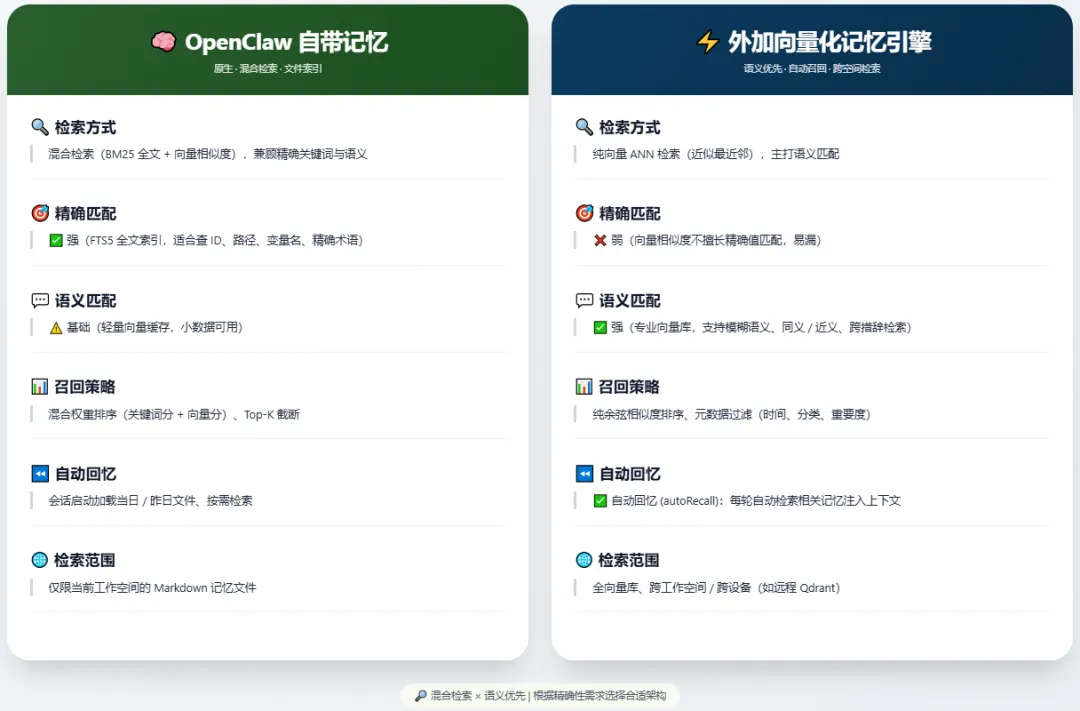Click the speech bubble icon in OpenClaw 语义匹配
The image size is (1080, 711).
[40, 300]
